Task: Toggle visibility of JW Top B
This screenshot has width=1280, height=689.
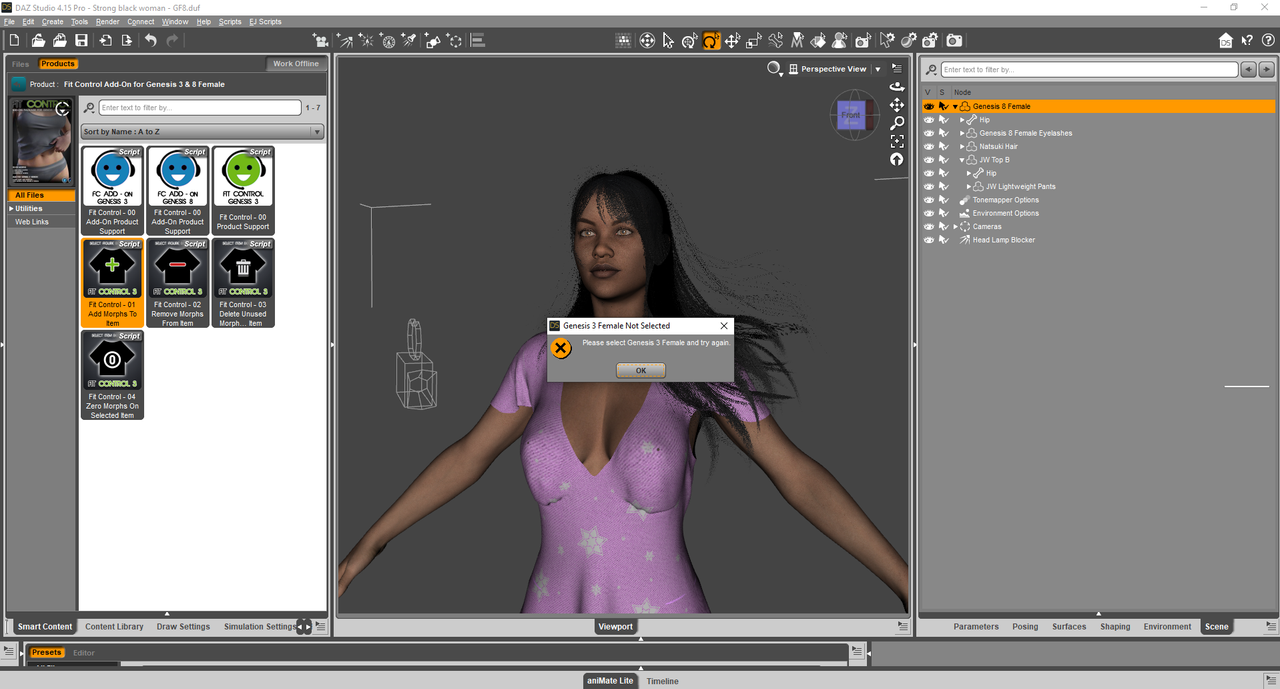Action: pyautogui.click(x=928, y=160)
